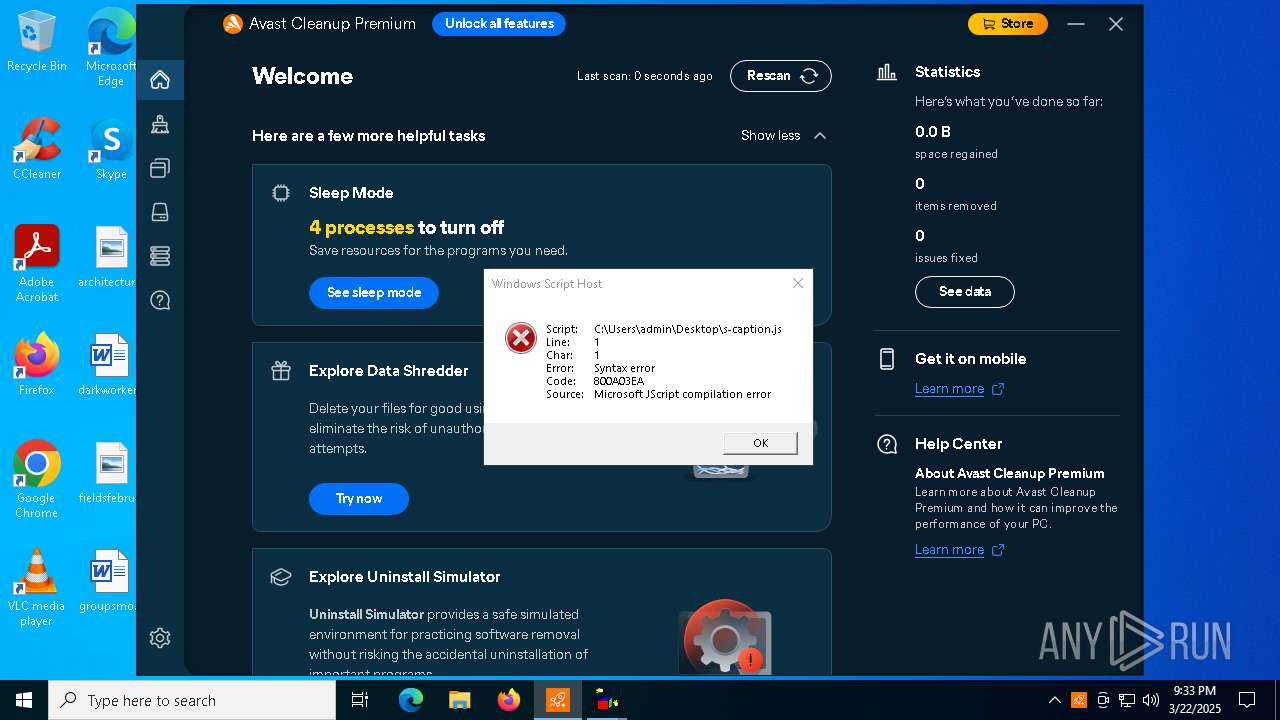
Task: Click the Help Center question icon
Action: pos(887,444)
